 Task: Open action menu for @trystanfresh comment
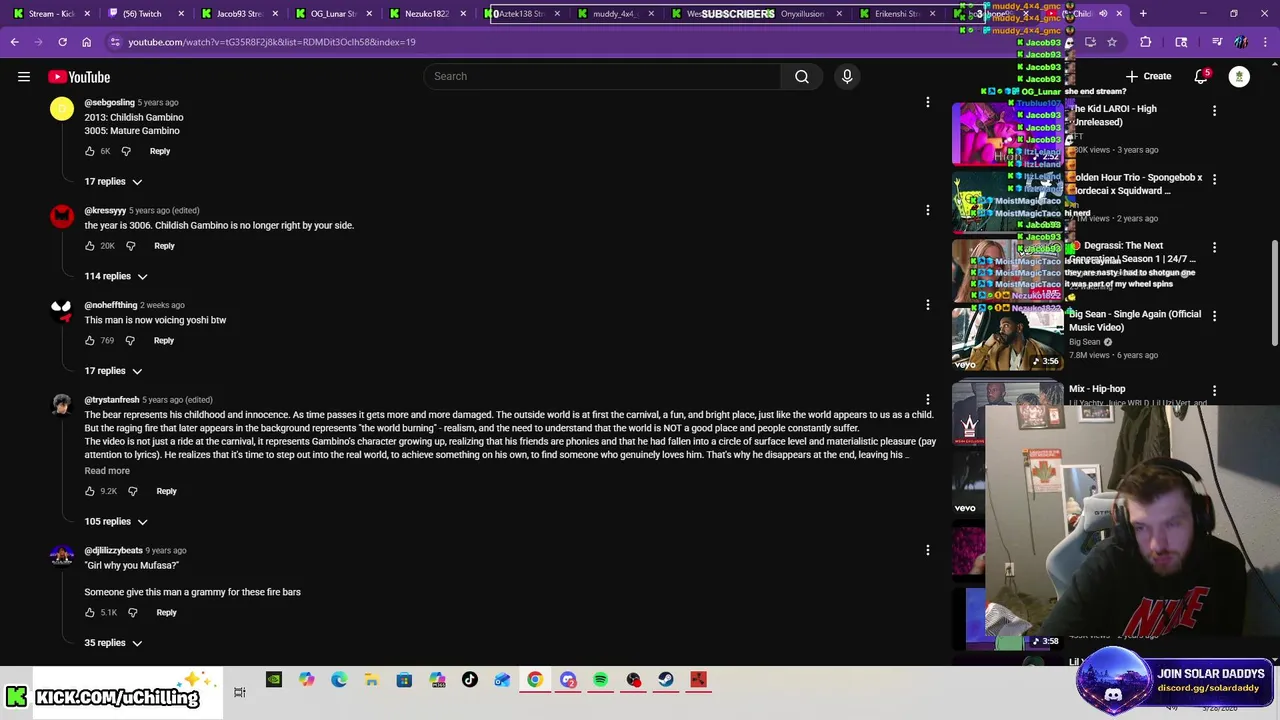[x=927, y=400]
